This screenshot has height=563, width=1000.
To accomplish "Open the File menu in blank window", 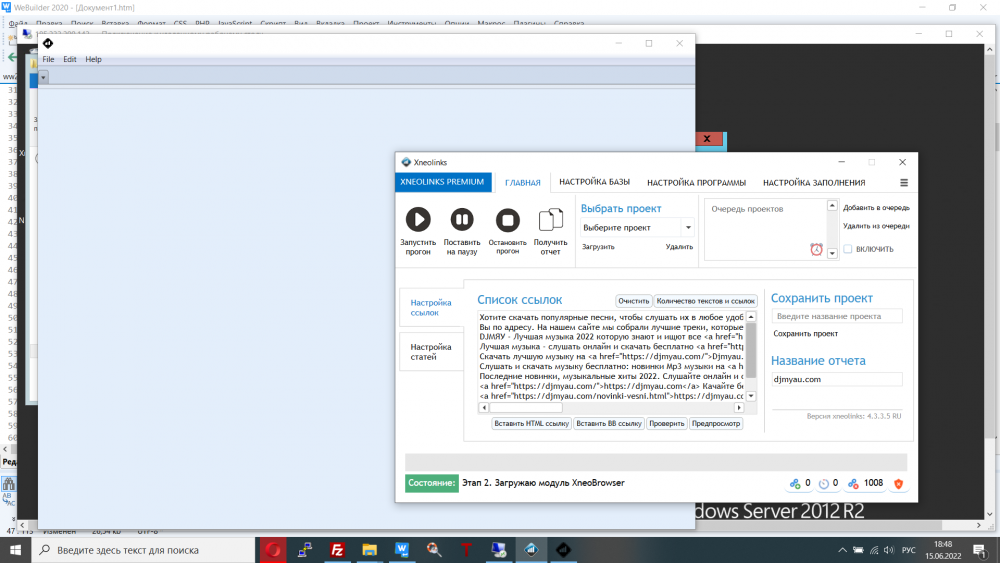I will pos(48,59).
